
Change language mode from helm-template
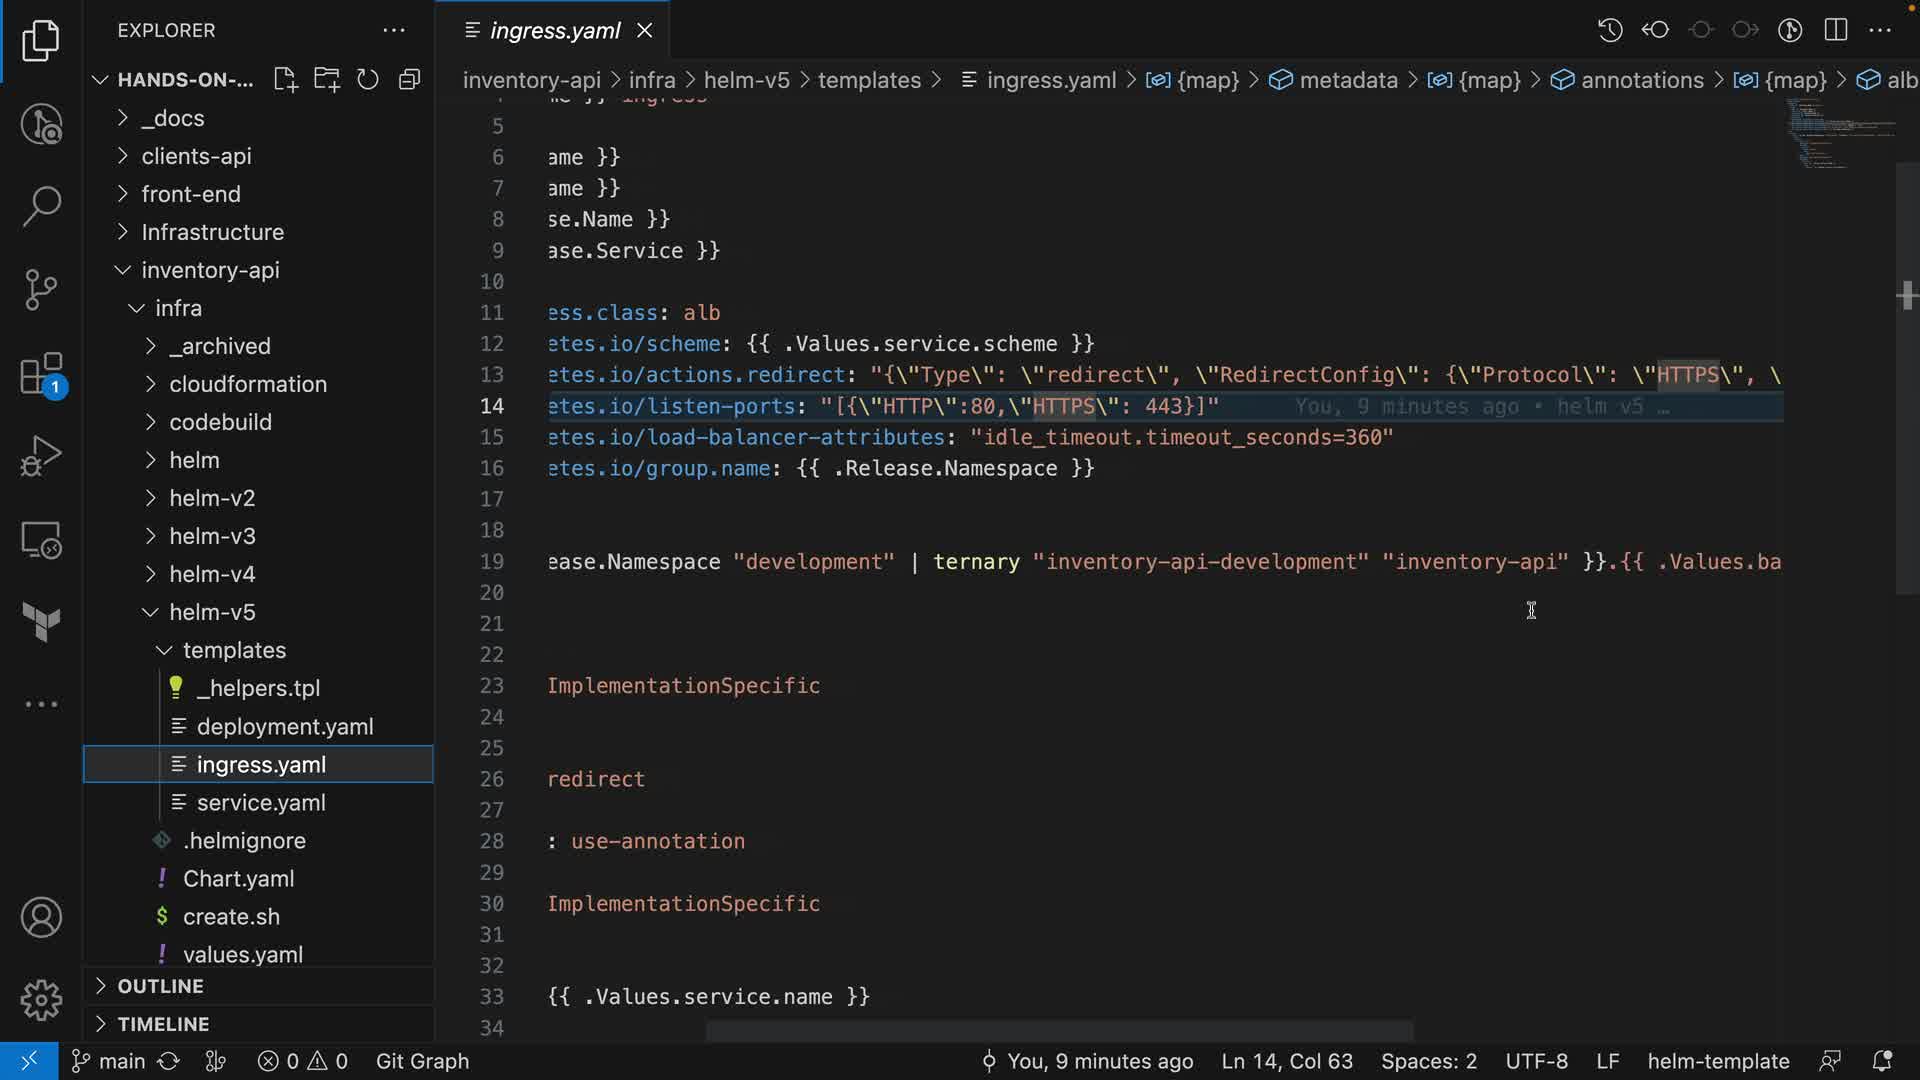pyautogui.click(x=1717, y=1061)
